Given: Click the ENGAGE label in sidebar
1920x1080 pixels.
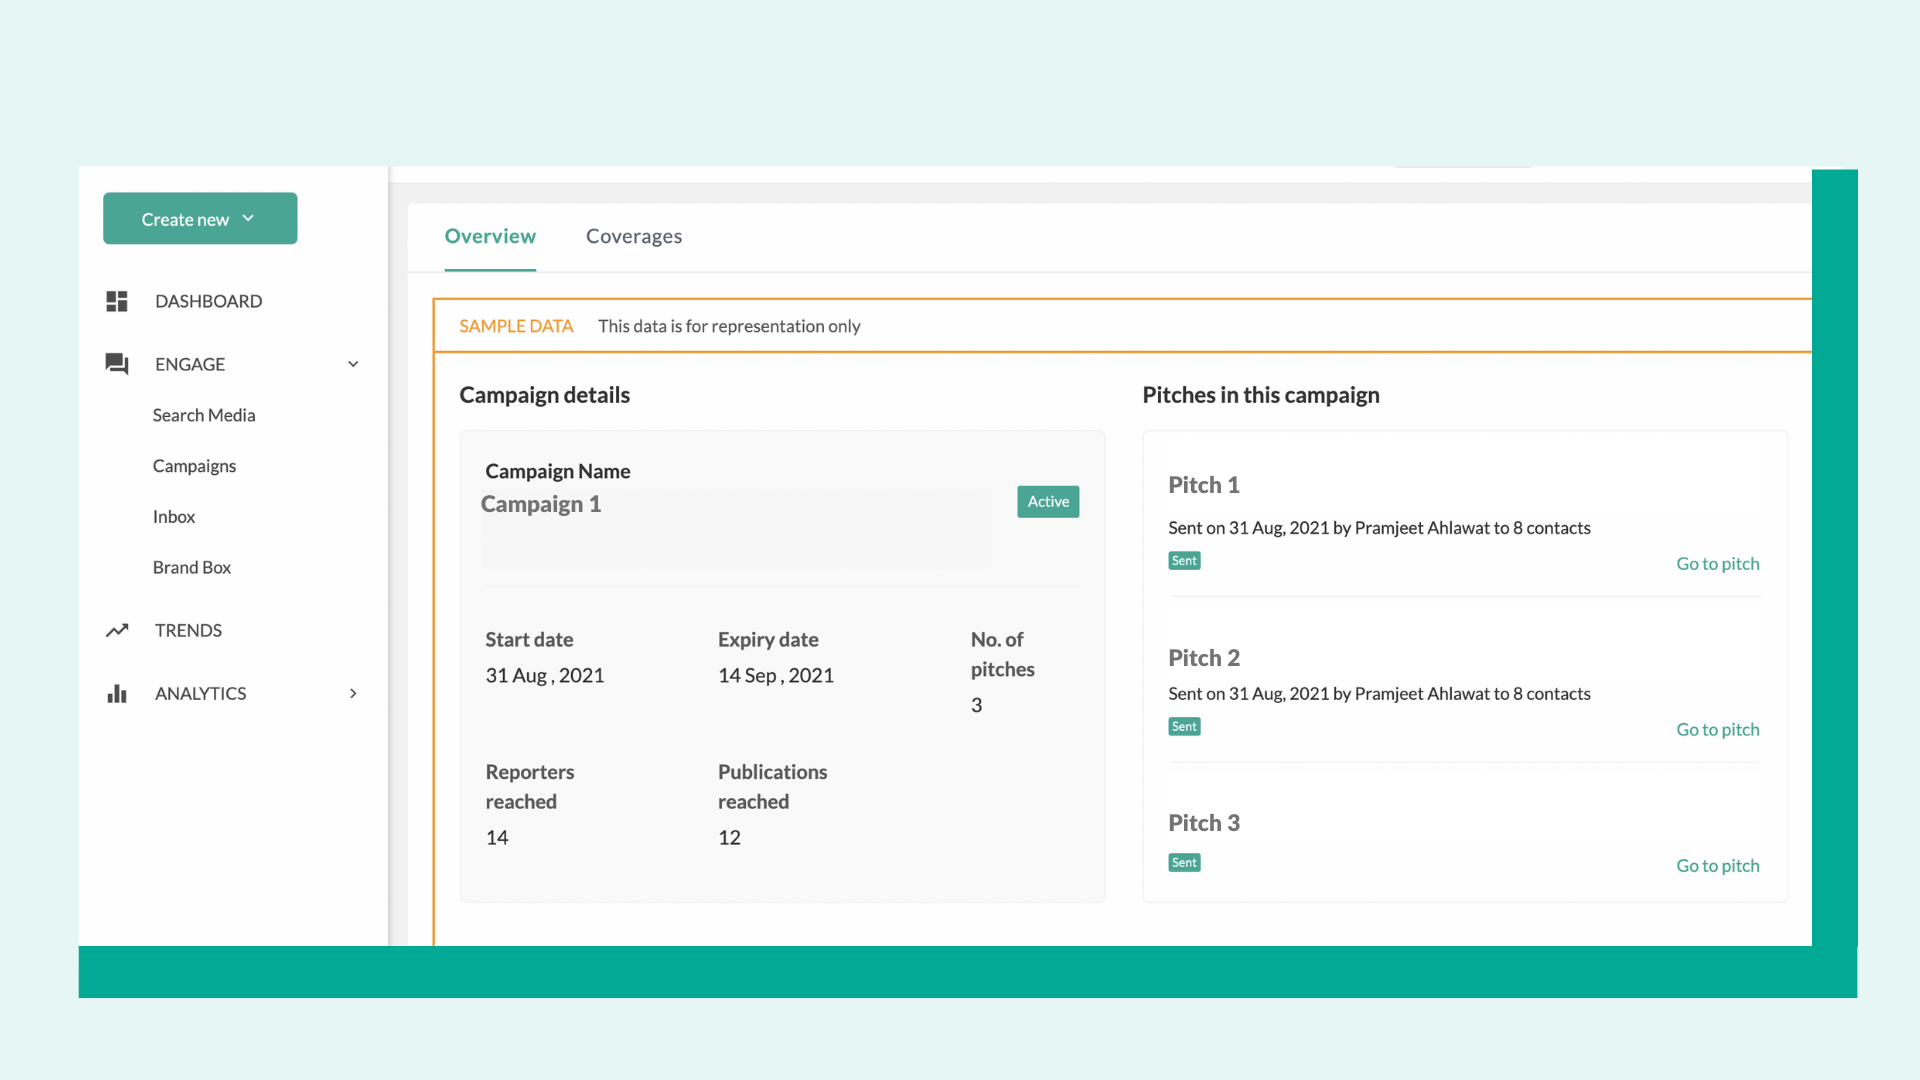Looking at the screenshot, I should point(190,364).
